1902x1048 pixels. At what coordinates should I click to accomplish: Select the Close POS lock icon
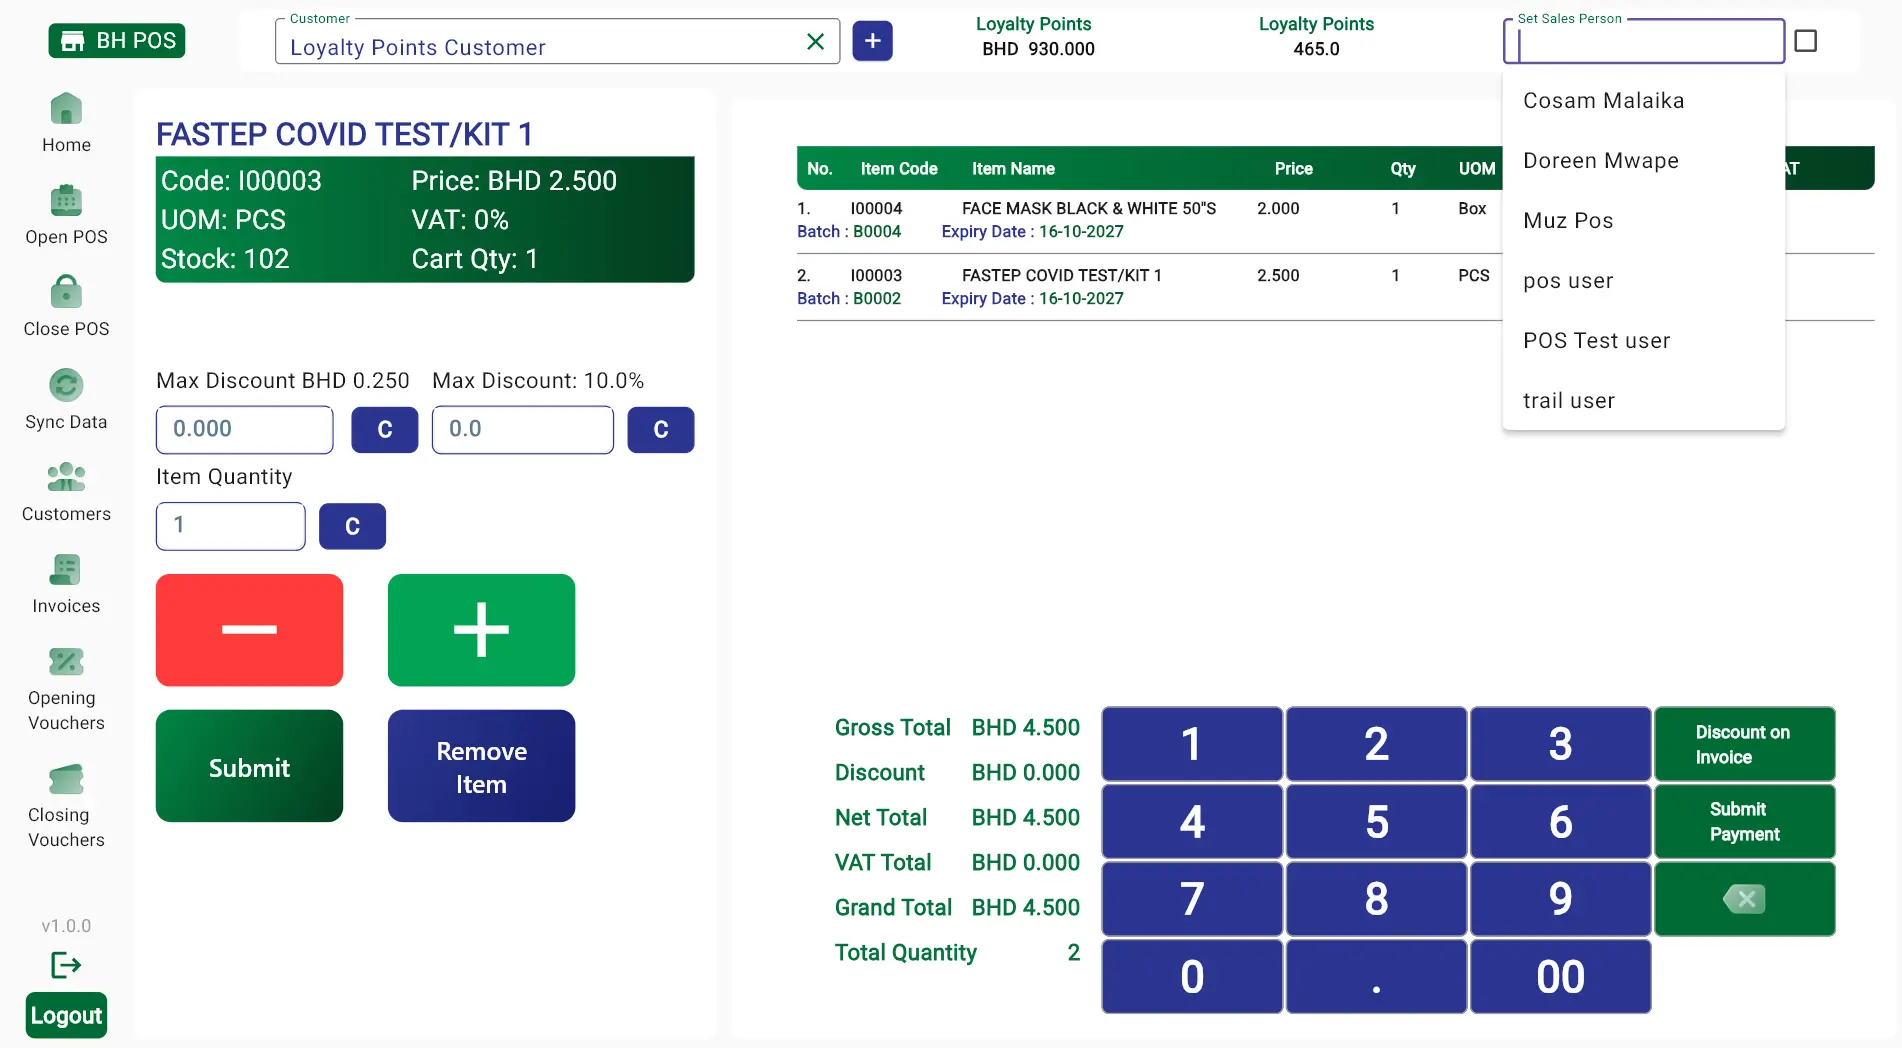pos(66,292)
